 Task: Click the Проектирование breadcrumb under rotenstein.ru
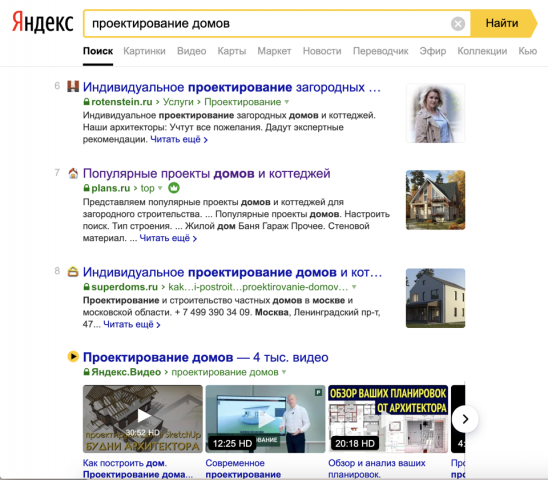[243, 102]
